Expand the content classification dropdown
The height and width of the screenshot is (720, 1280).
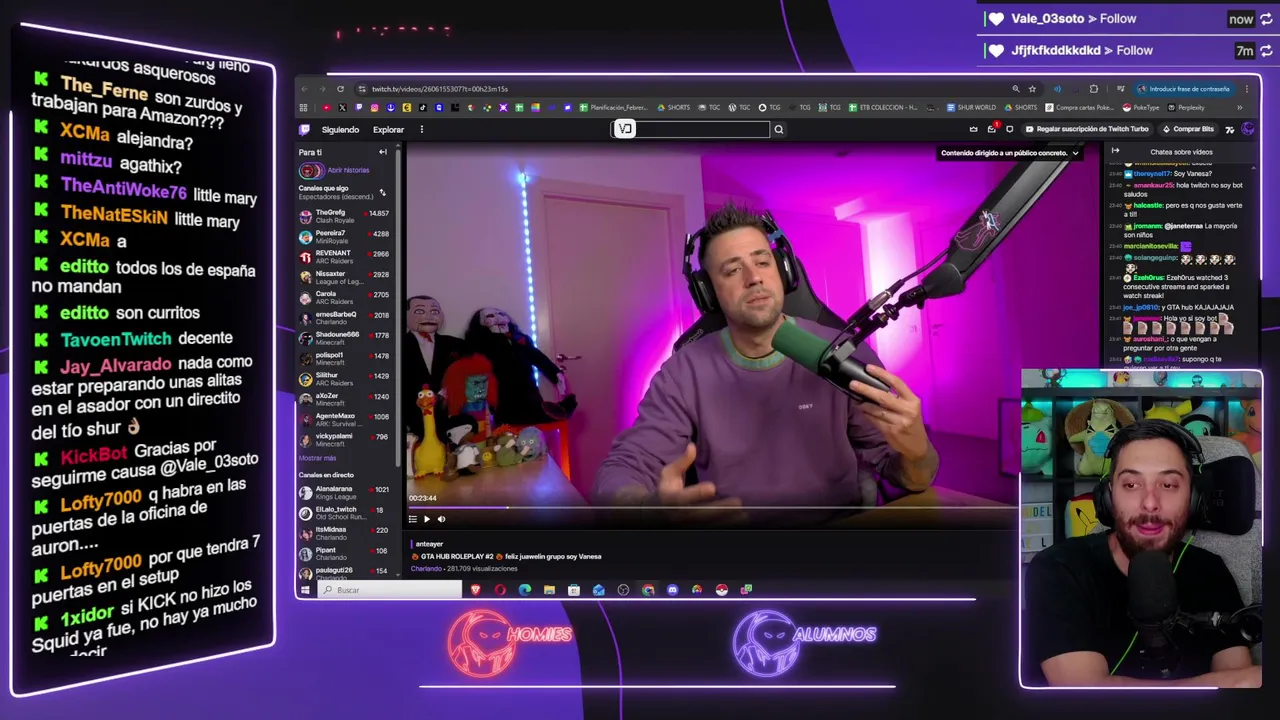click(1075, 153)
